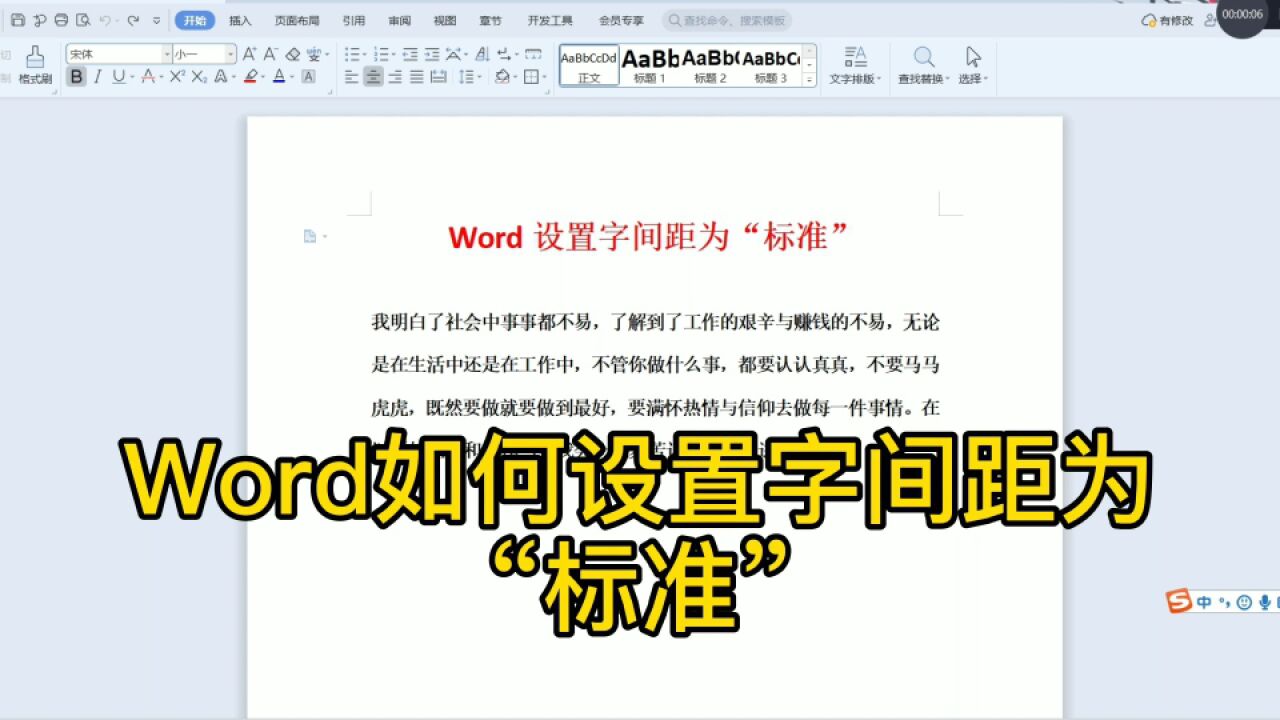Toggle Italic formatting

click(98, 77)
